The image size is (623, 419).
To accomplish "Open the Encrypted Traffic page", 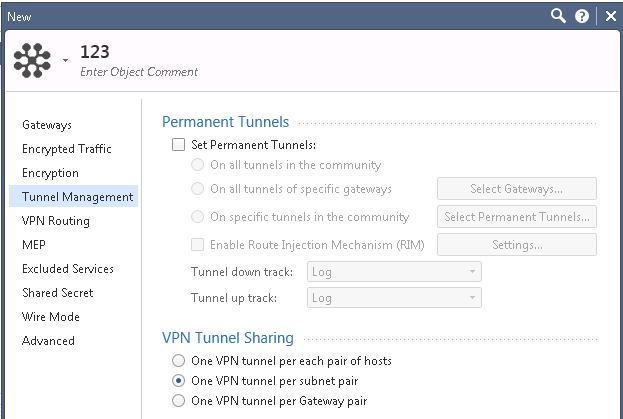I will (x=67, y=149).
